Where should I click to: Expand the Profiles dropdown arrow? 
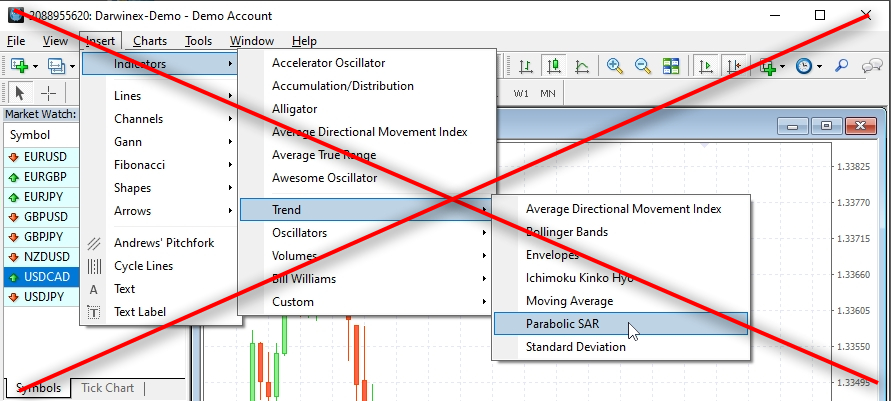pos(72,66)
